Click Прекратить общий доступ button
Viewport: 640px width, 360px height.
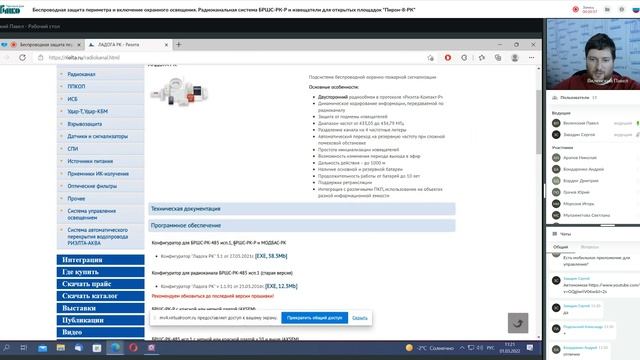[314, 318]
